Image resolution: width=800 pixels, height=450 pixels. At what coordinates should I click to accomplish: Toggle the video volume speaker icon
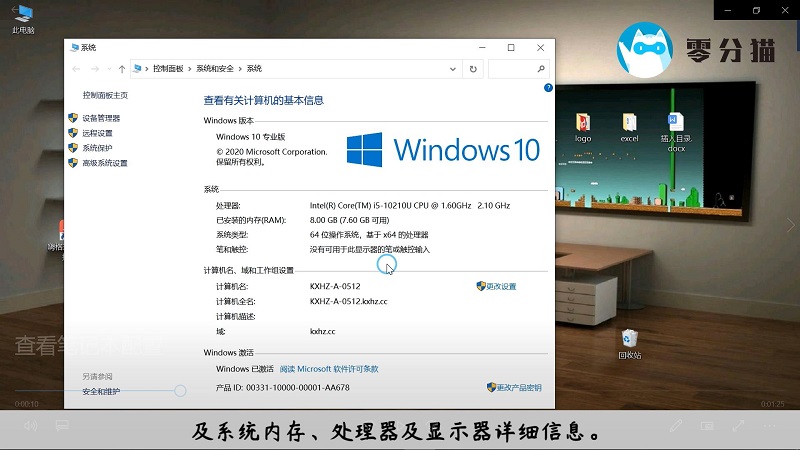tap(30, 426)
